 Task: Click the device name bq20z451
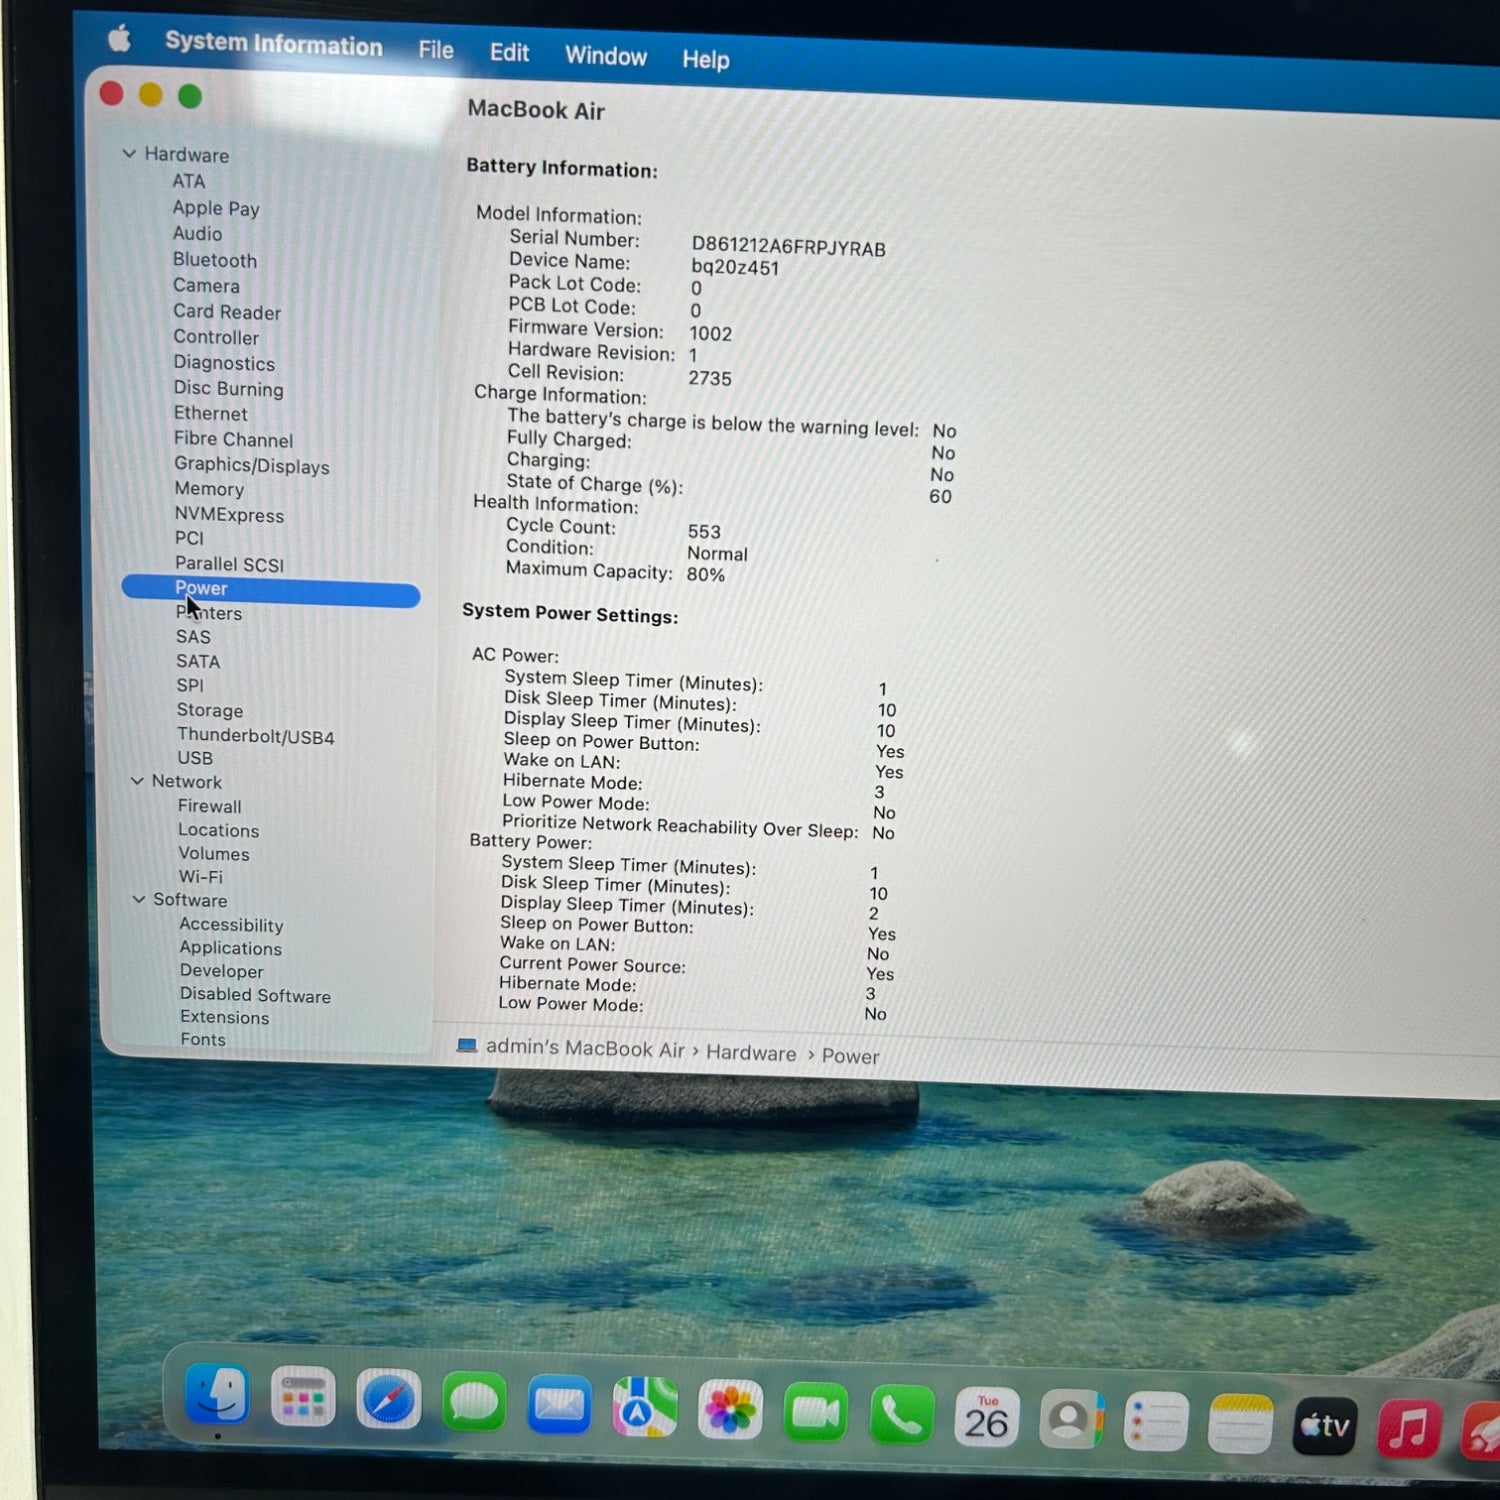[x=735, y=267]
